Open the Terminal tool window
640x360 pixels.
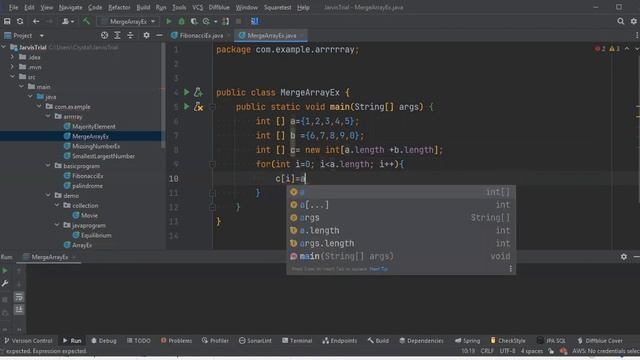(x=297, y=340)
